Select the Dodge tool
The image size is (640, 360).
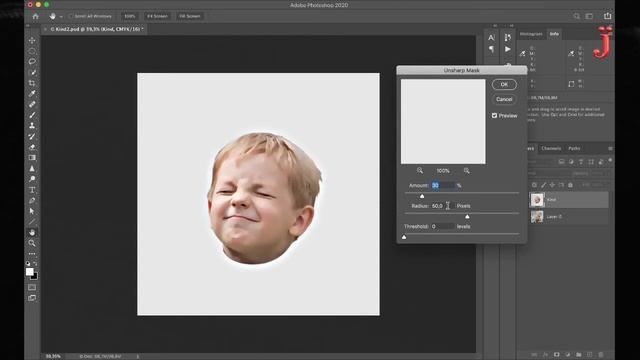click(x=32, y=179)
